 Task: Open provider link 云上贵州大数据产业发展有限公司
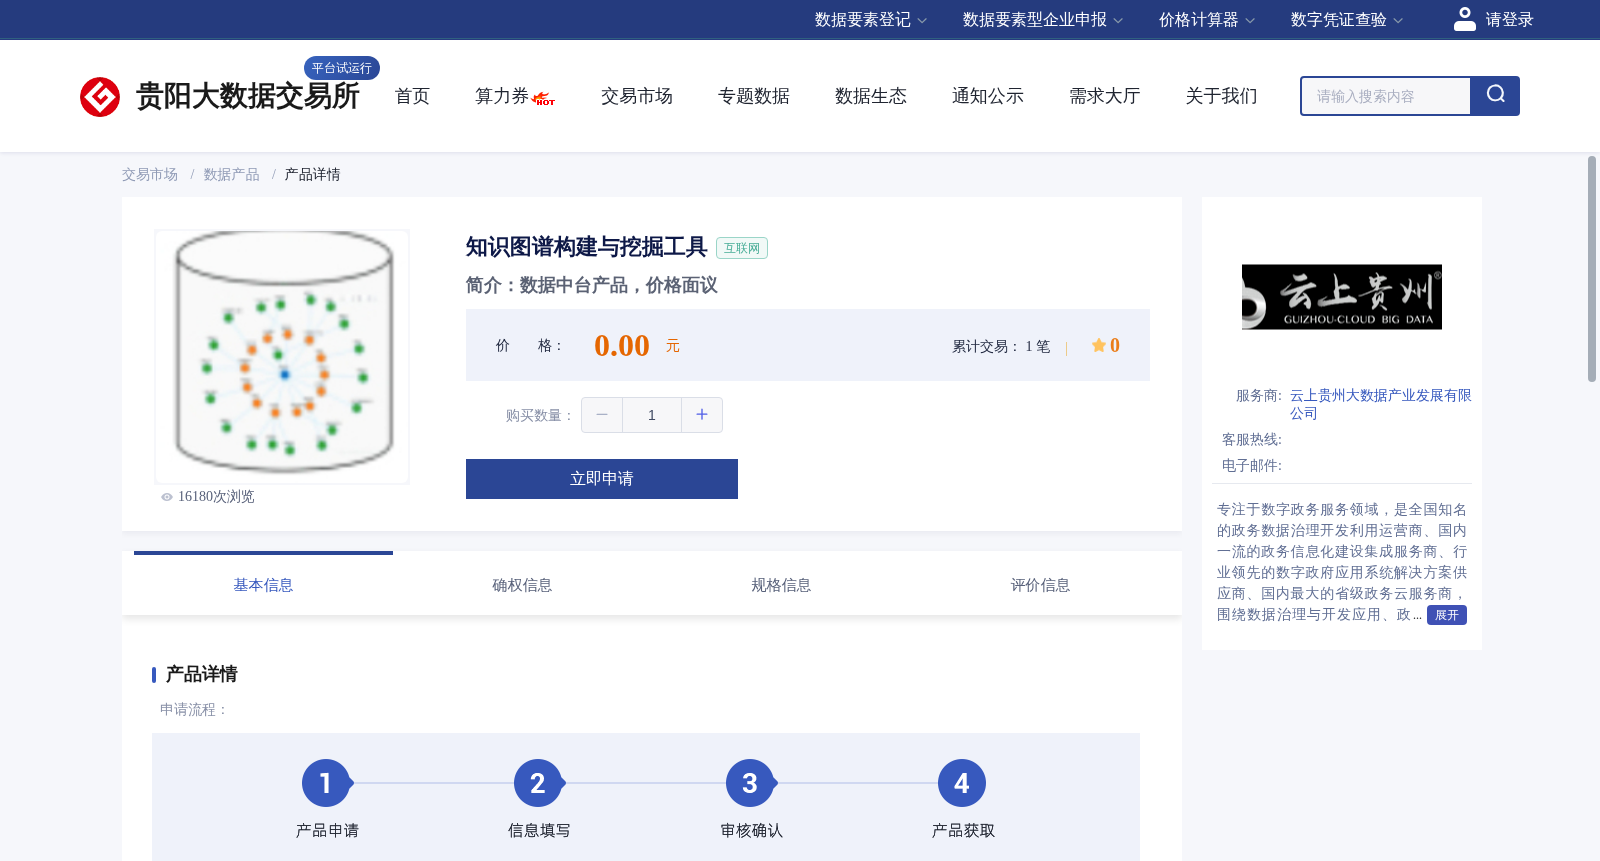click(x=1380, y=405)
